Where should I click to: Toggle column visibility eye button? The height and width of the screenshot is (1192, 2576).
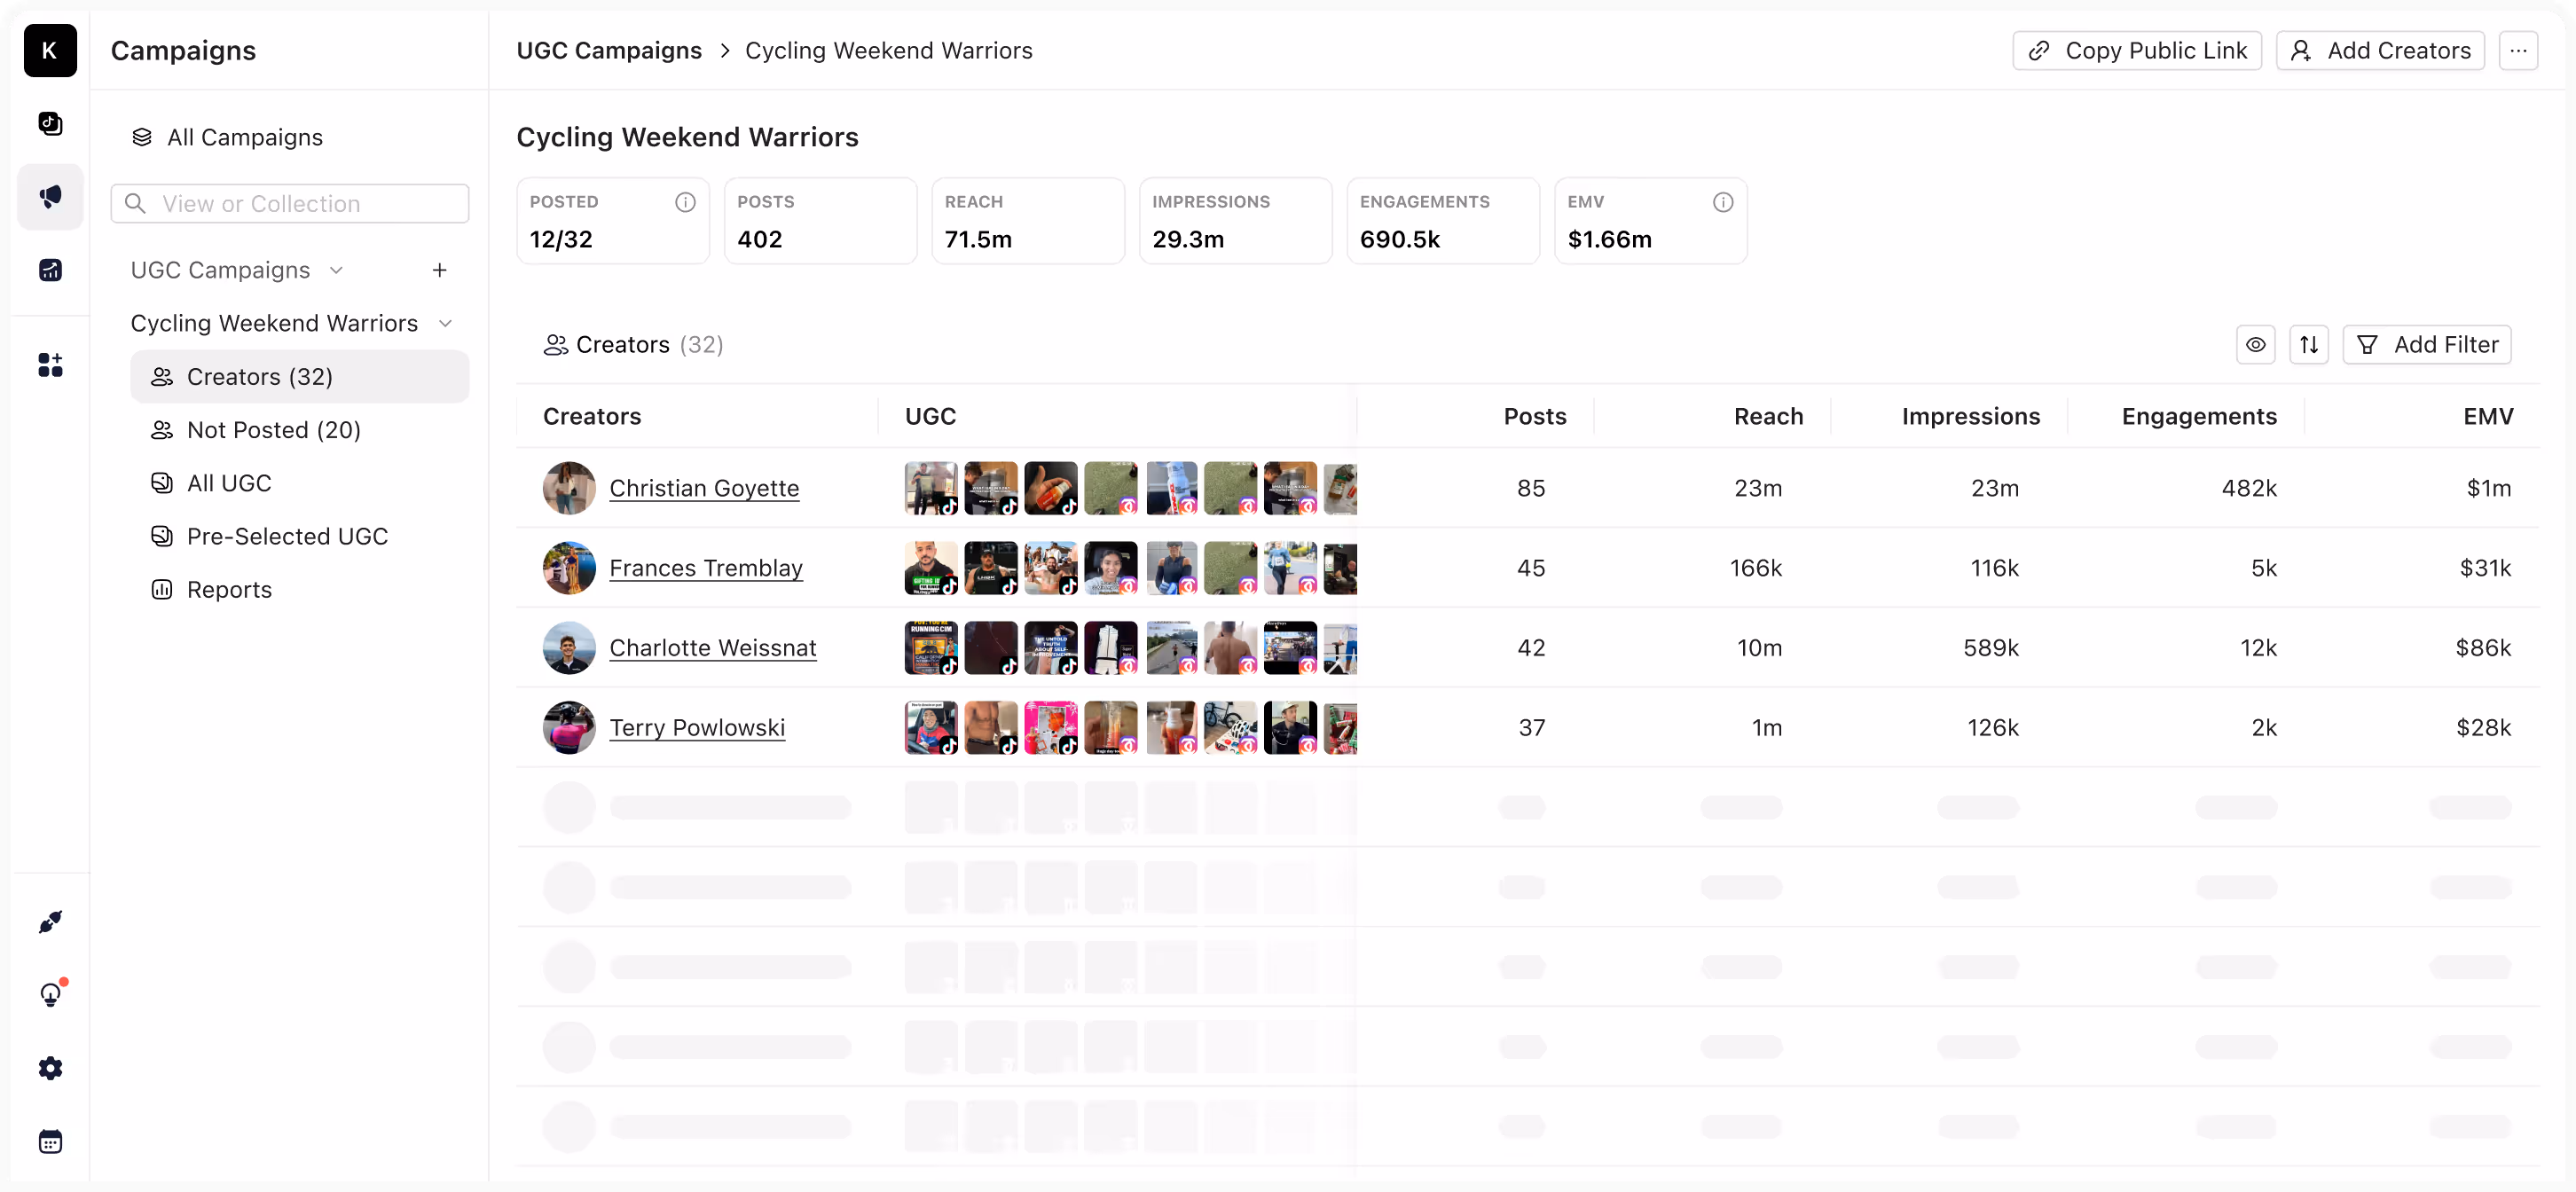[2255, 345]
